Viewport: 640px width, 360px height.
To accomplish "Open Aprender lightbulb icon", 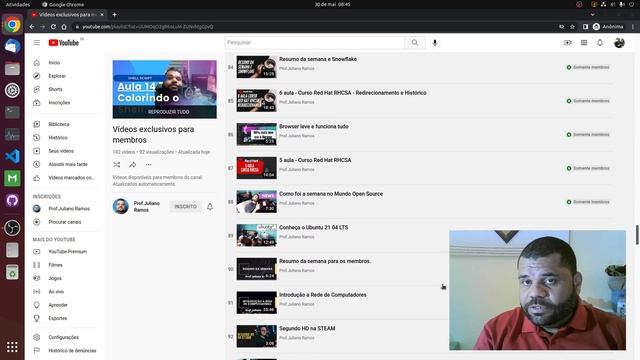I will coord(37,305).
